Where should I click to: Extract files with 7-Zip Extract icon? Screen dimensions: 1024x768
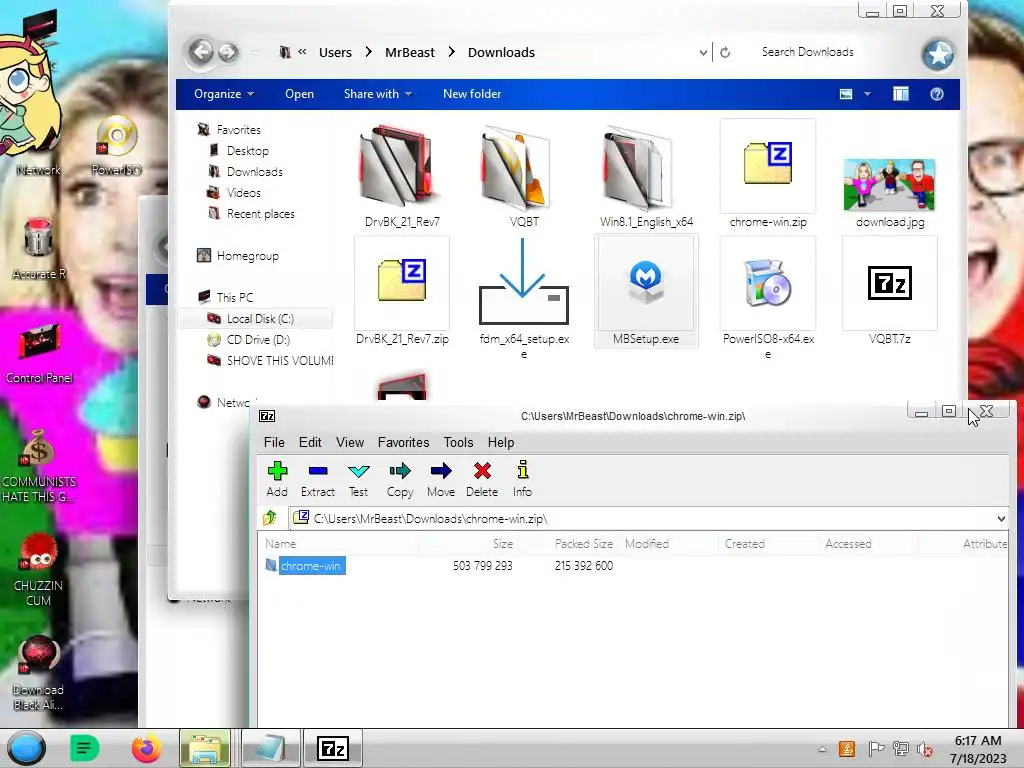coord(318,479)
